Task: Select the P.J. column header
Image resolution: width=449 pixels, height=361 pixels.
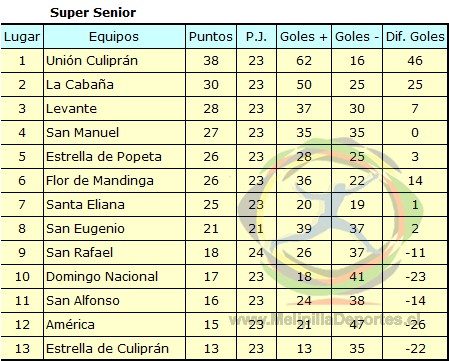Action: point(256,37)
